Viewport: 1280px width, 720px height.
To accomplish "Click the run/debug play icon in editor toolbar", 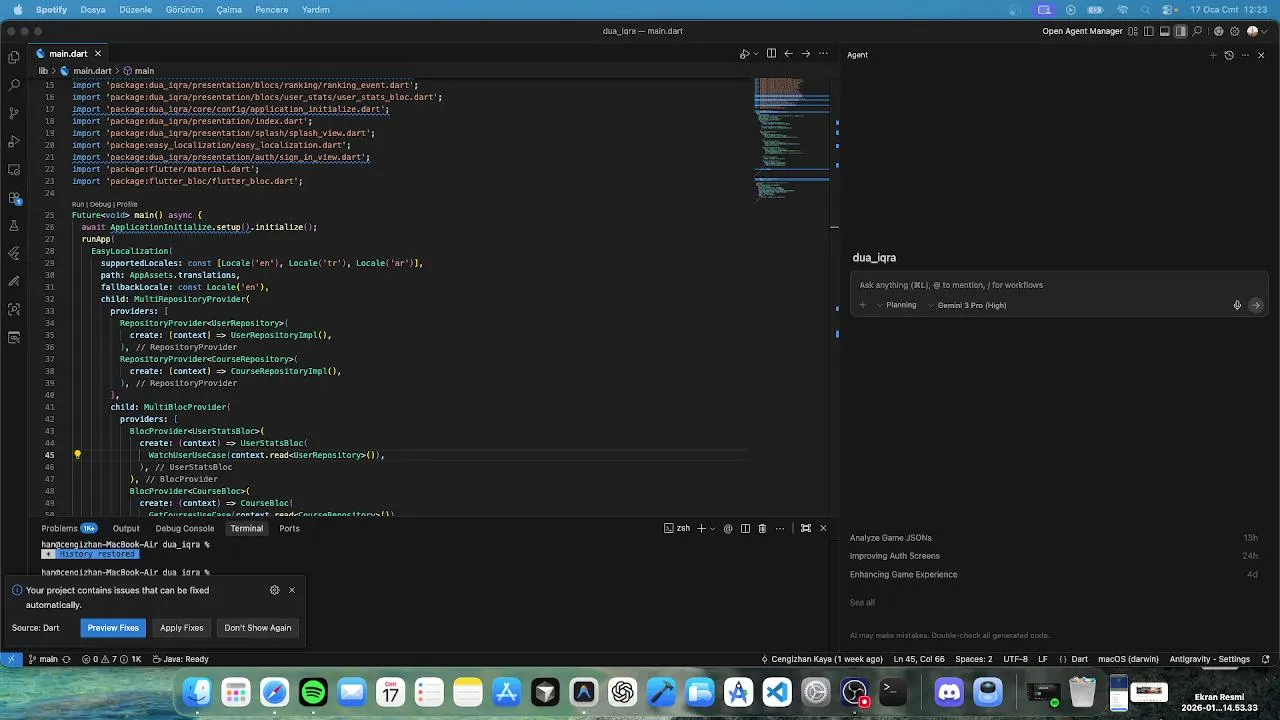I will [x=744, y=54].
